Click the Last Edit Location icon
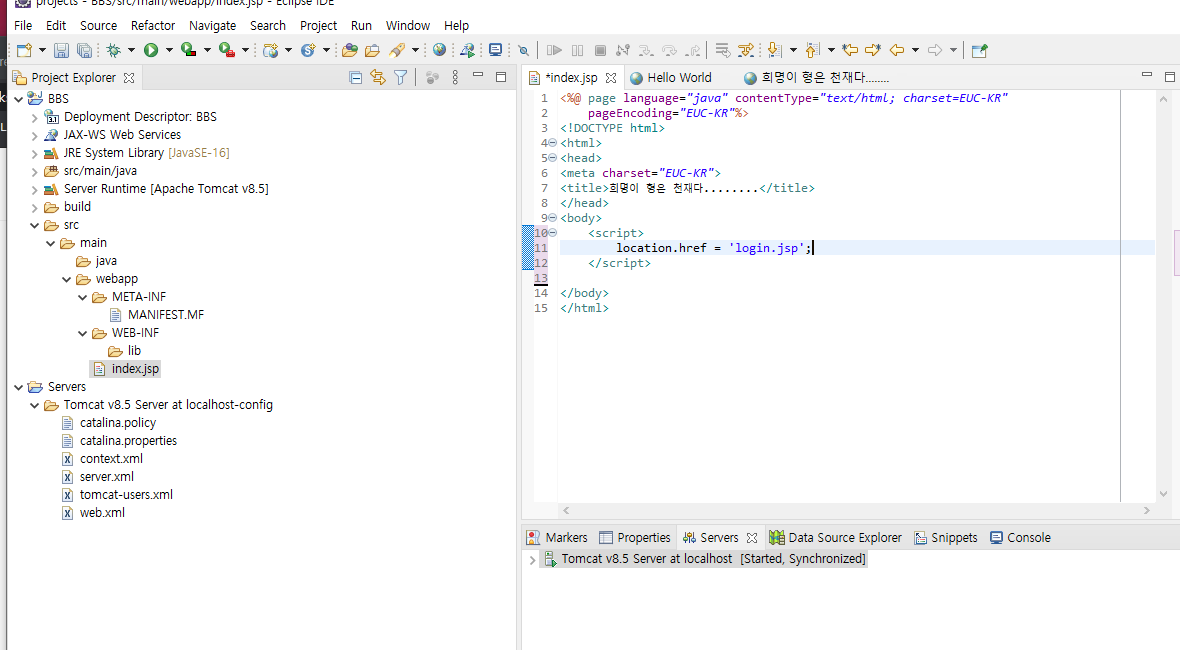1180x650 pixels. pyautogui.click(x=850, y=50)
